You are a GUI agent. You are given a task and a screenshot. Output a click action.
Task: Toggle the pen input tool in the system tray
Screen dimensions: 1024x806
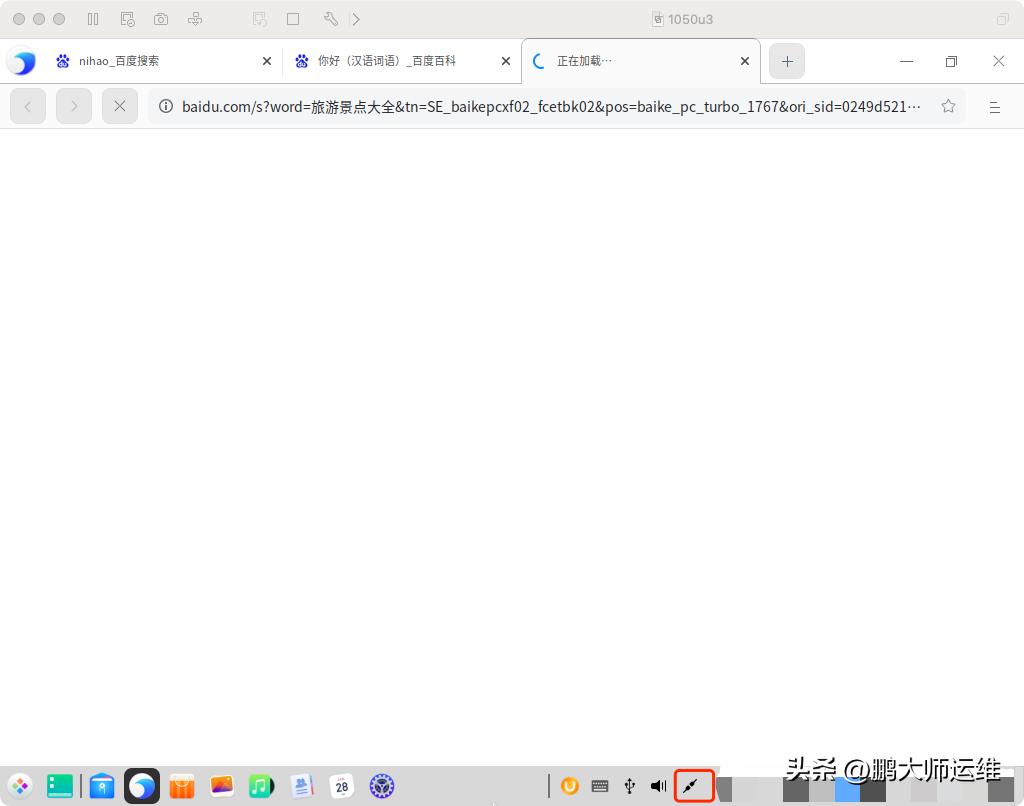[693, 786]
